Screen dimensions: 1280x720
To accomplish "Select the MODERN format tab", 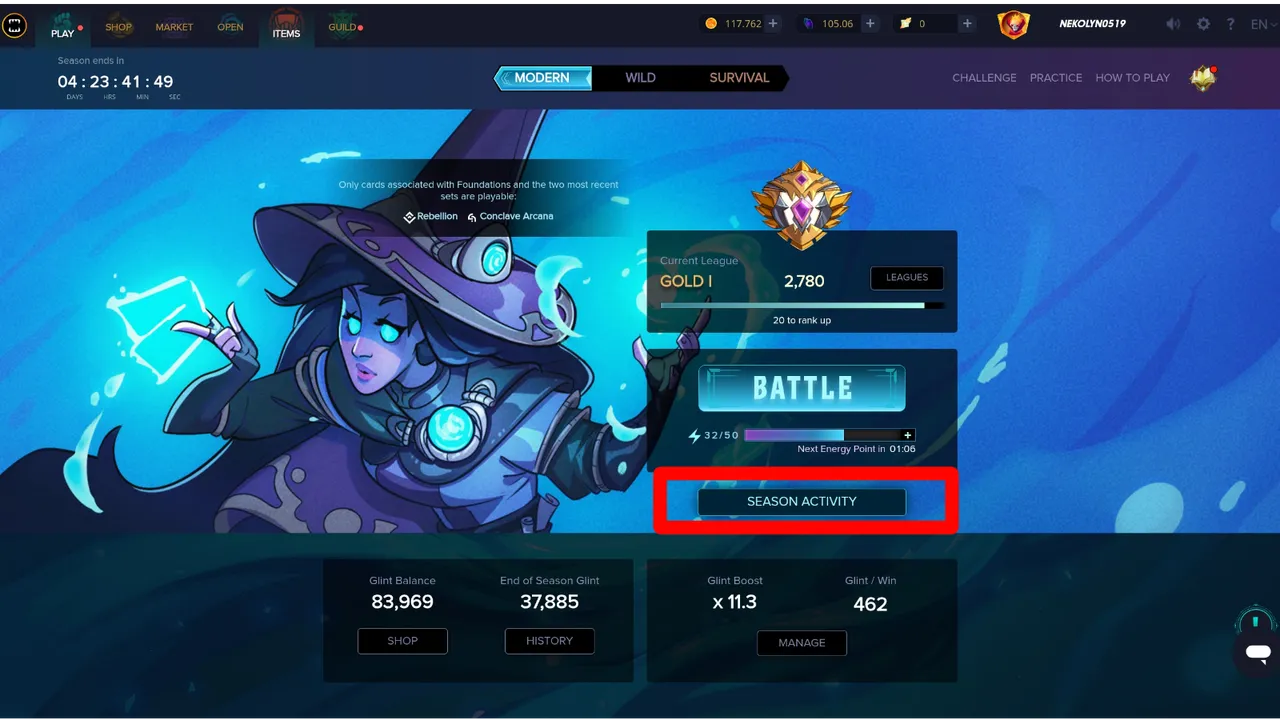I will [x=543, y=78].
